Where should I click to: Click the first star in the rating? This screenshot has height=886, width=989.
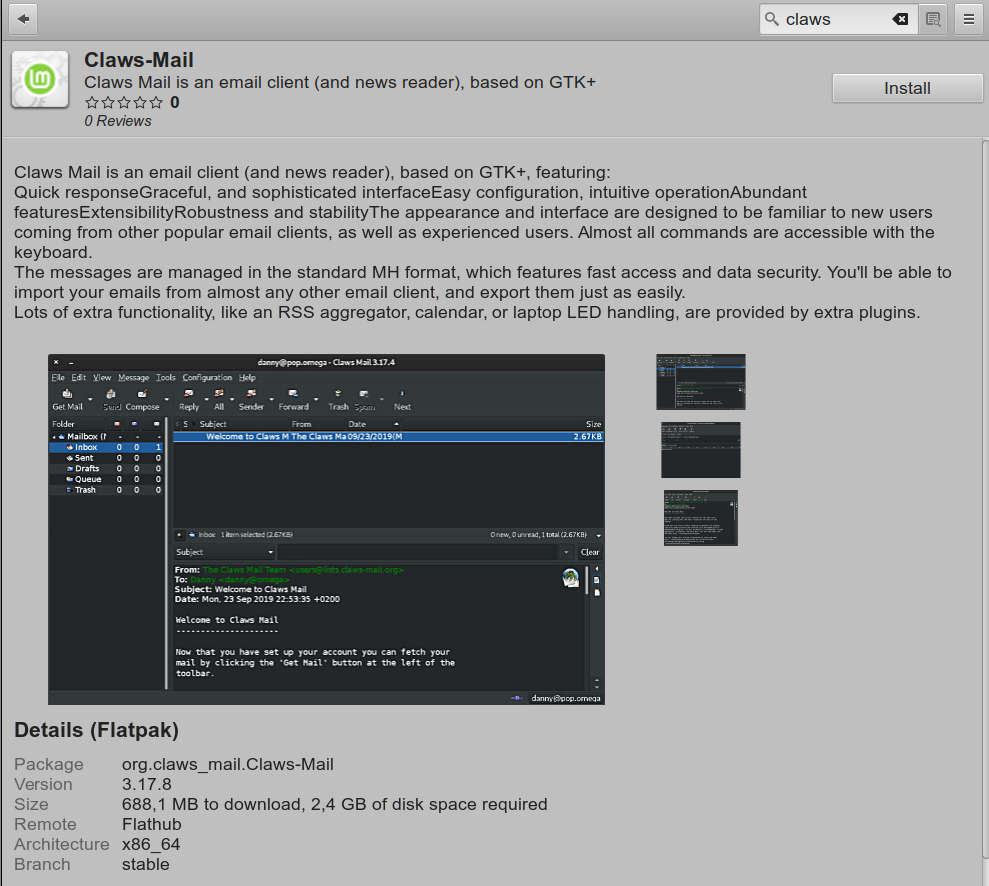click(x=92, y=102)
